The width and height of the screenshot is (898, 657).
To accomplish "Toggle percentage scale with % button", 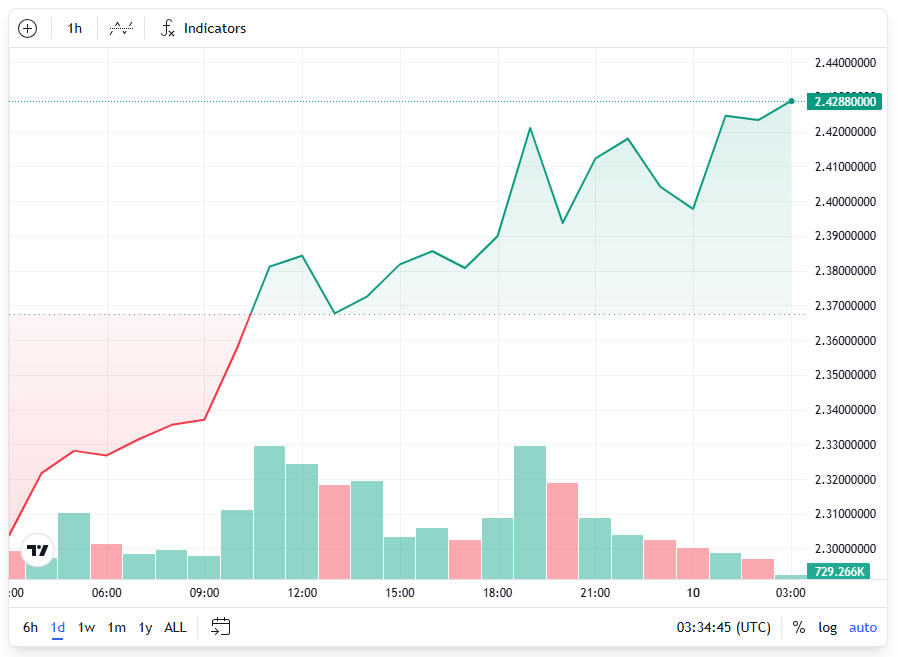I will pos(798,627).
